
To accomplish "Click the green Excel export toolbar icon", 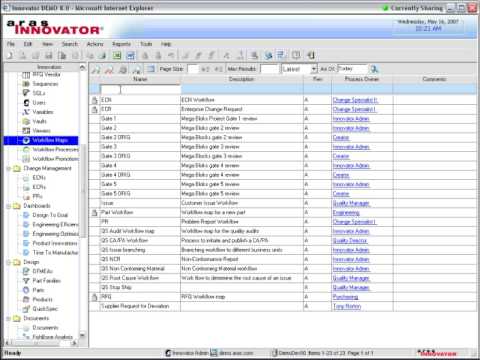I will [117, 56].
